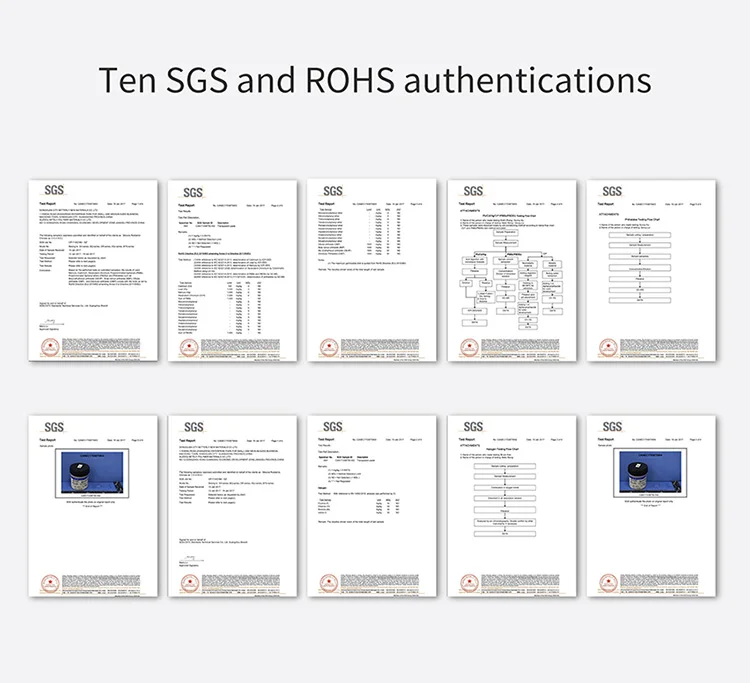The height and width of the screenshot is (683, 750).
Task: Click the "Ten SGS and ROHS authentications" heading
Action: (x=375, y=79)
